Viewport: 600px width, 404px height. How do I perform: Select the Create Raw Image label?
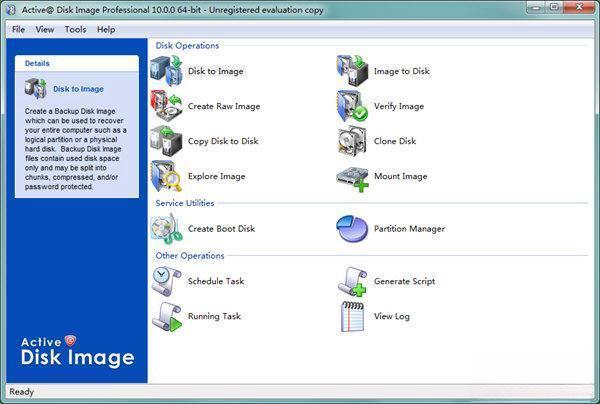coord(224,106)
